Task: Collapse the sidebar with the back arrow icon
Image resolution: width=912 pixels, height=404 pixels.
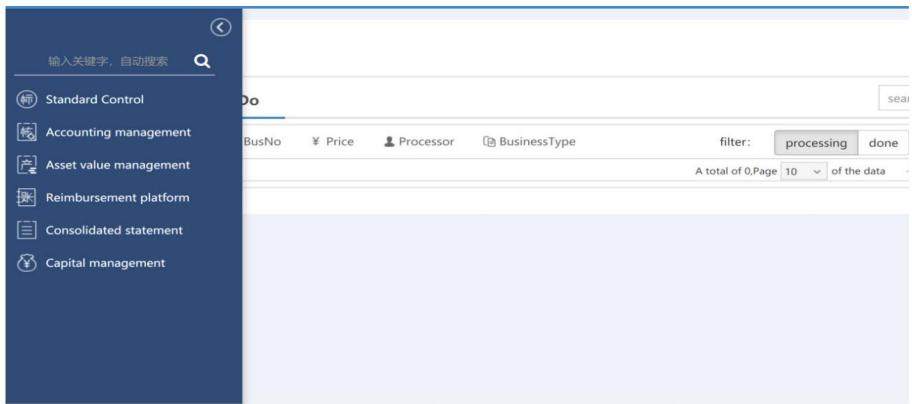Action: coord(220,27)
